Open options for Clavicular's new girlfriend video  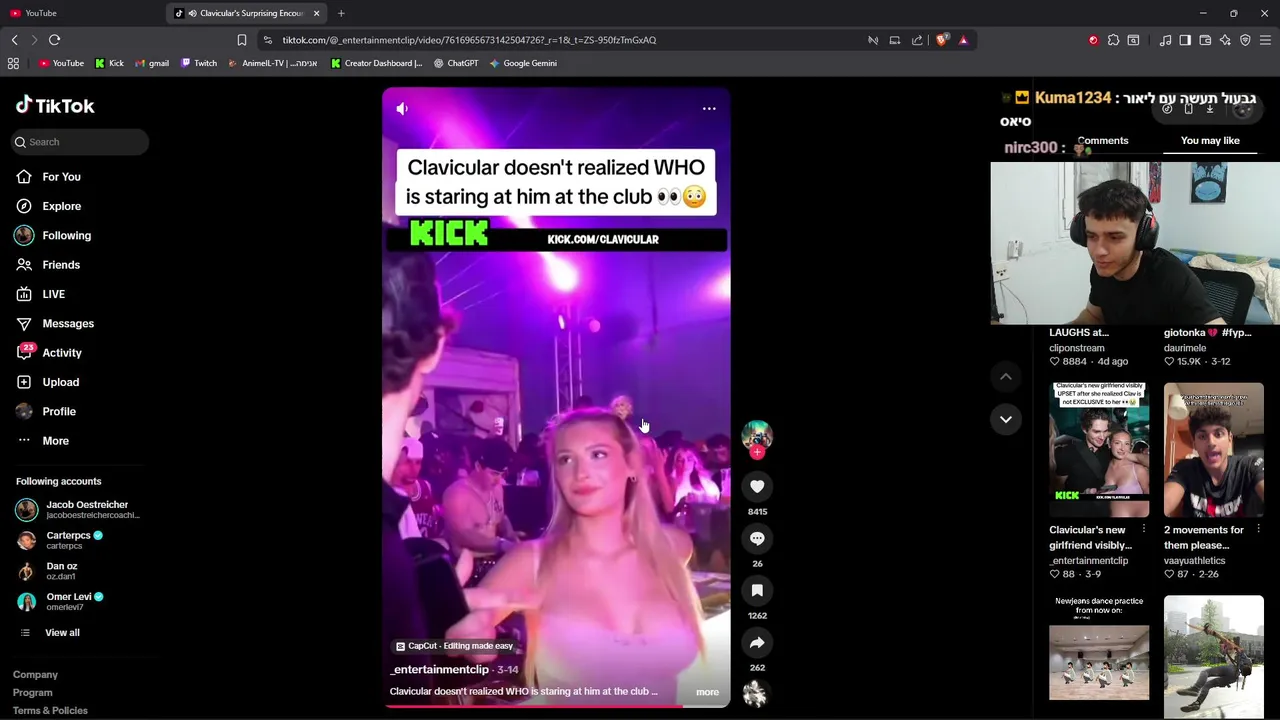(1143, 530)
